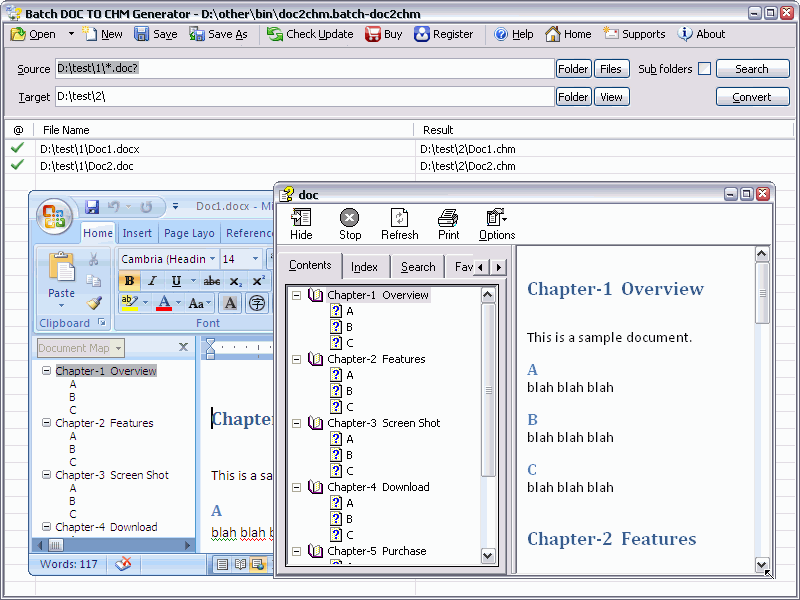
Task: Click Stop in the doc viewer
Action: 349,224
